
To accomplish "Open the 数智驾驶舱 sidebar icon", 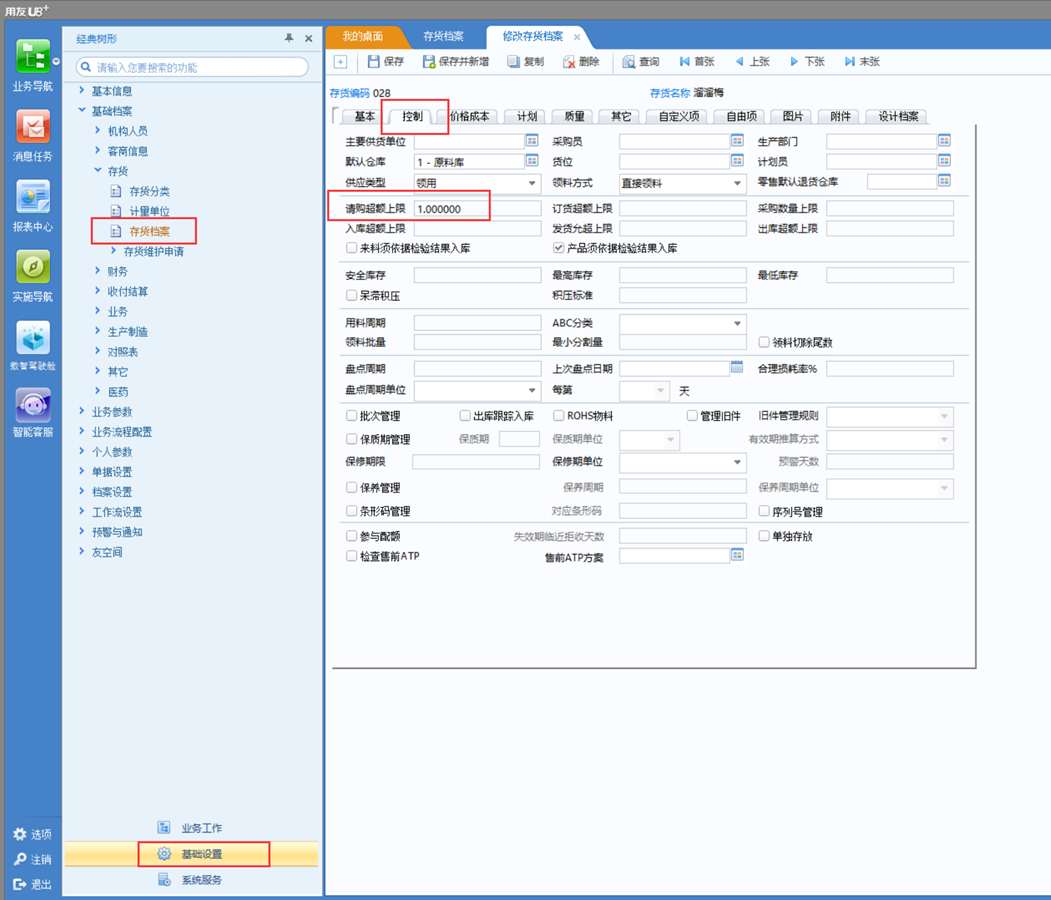I will (33, 337).
